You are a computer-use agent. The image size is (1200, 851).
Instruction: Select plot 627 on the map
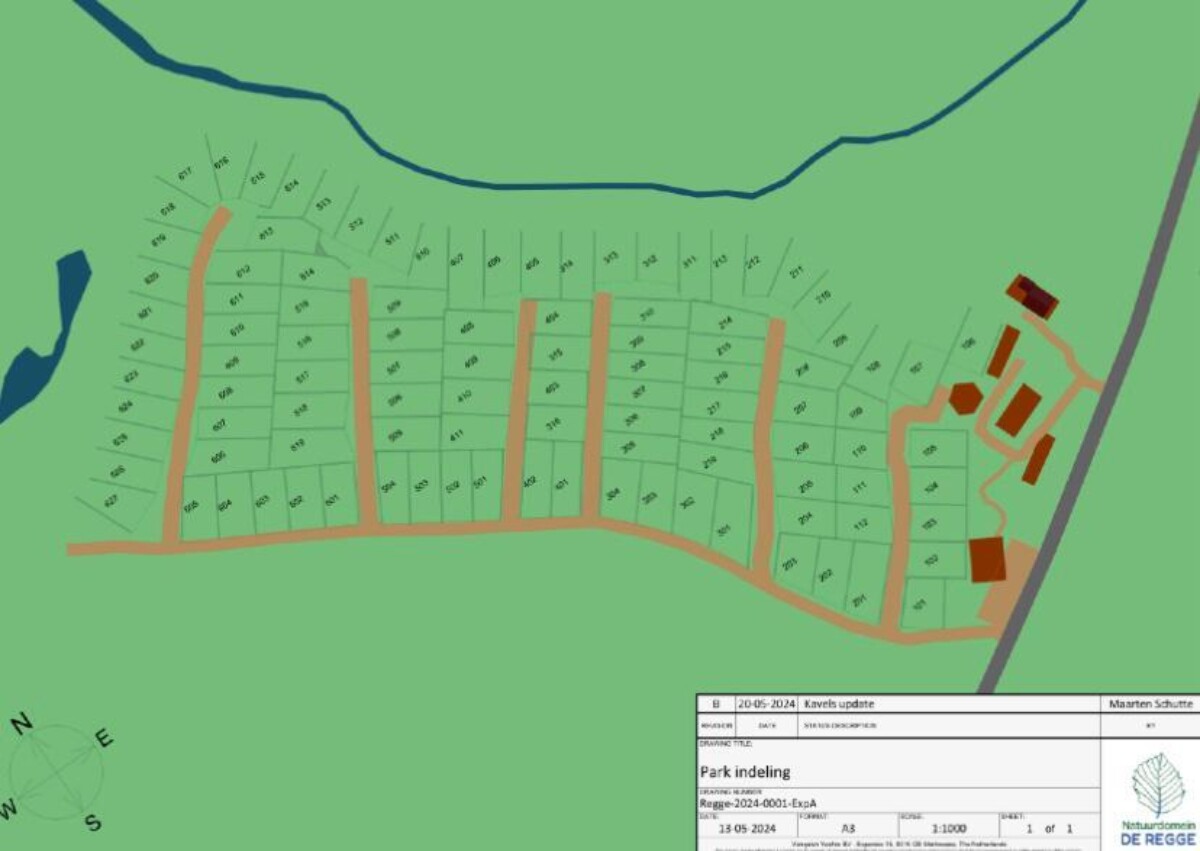pyautogui.click(x=110, y=499)
